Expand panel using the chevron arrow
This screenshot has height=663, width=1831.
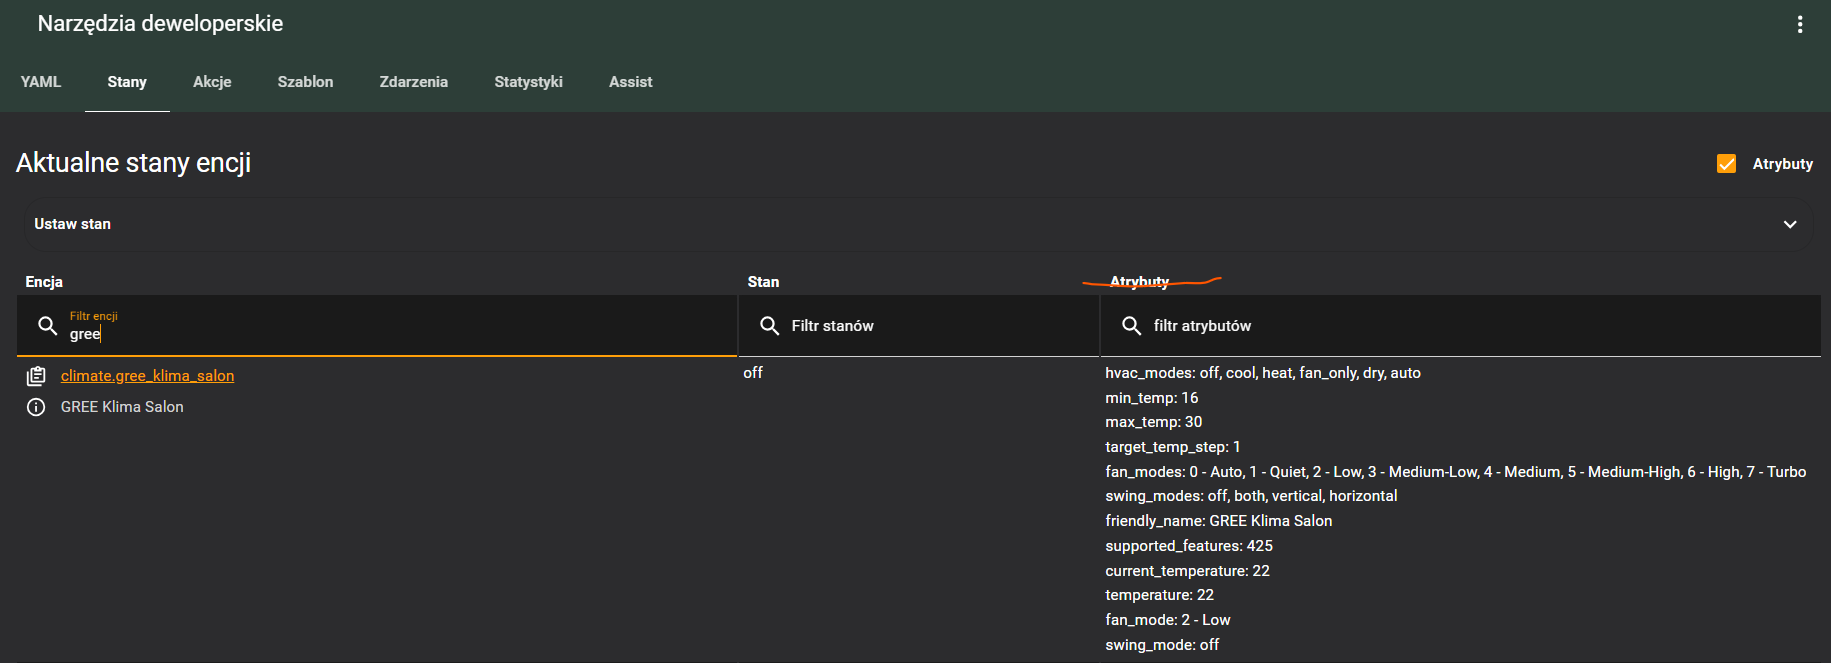1789,225
